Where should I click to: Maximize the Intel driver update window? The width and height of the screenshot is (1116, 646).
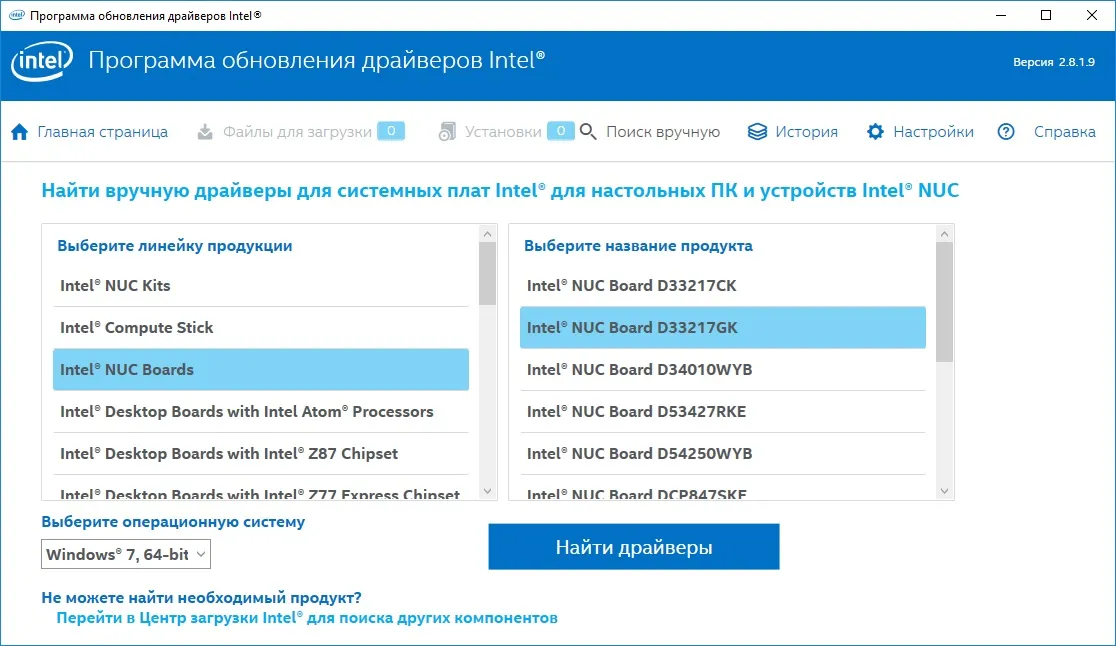pos(1046,15)
